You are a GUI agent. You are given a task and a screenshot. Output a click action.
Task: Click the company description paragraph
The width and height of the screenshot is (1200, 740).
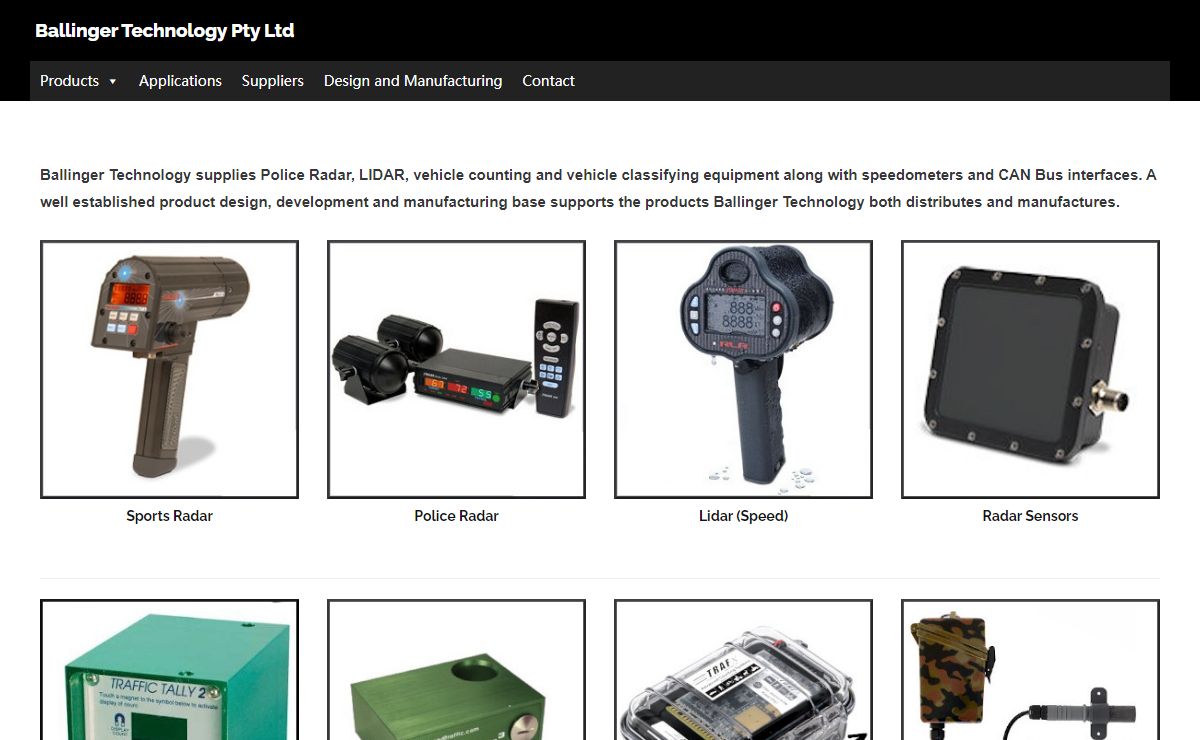(598, 188)
